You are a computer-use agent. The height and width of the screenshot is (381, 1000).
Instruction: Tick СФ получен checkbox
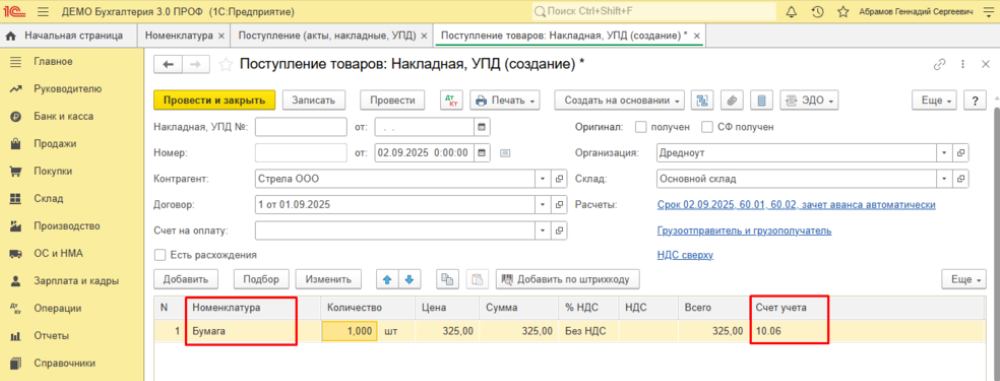[x=707, y=127]
